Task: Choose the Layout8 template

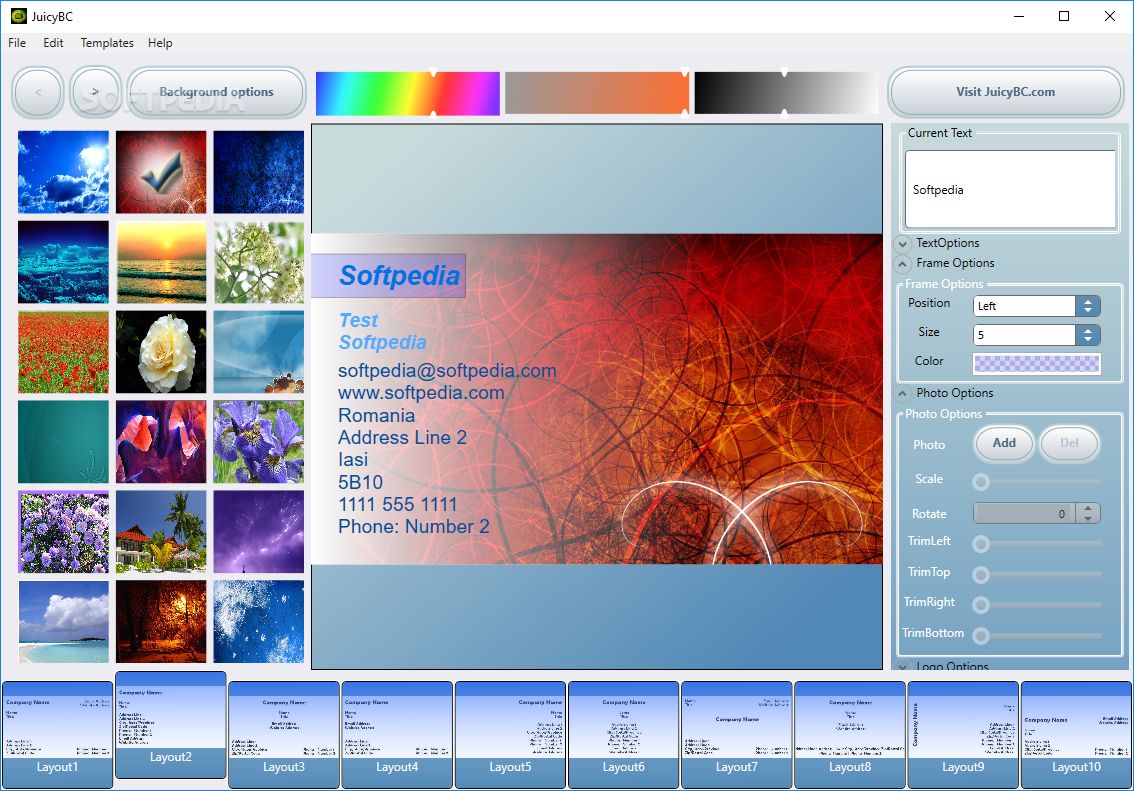Action: (850, 735)
